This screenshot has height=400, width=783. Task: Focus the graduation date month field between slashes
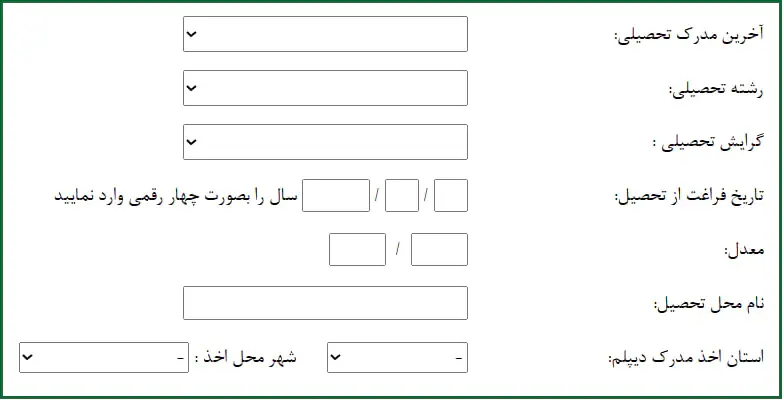point(401,195)
